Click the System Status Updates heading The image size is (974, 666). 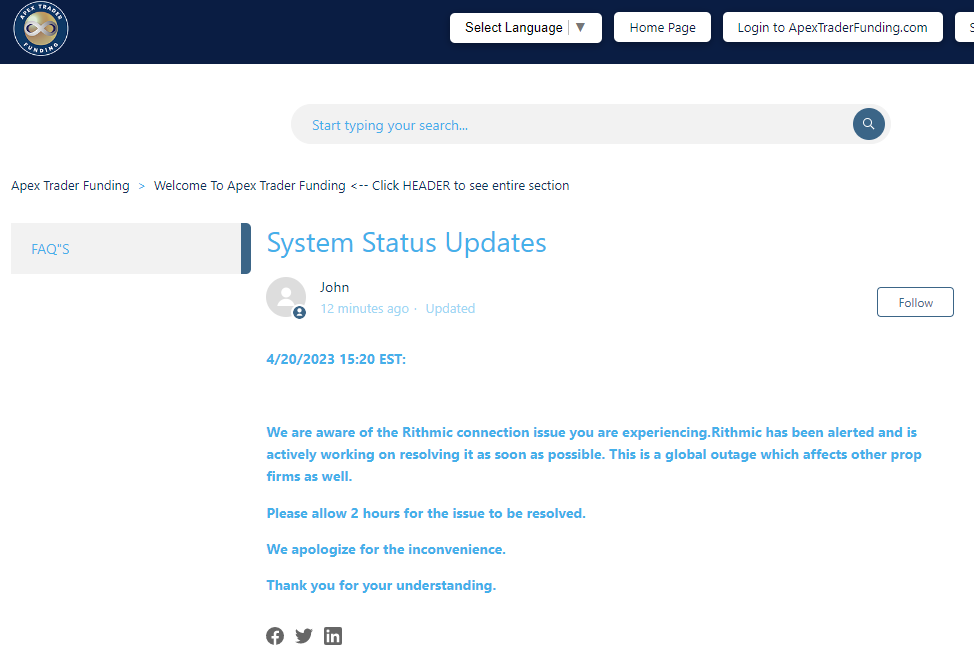(x=406, y=243)
